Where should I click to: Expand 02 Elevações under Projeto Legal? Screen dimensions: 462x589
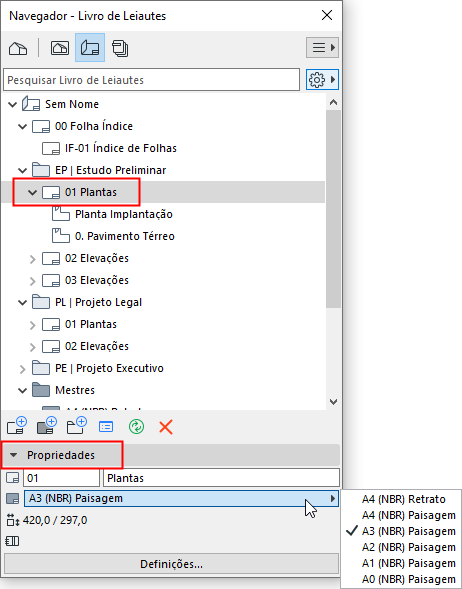click(x=33, y=347)
